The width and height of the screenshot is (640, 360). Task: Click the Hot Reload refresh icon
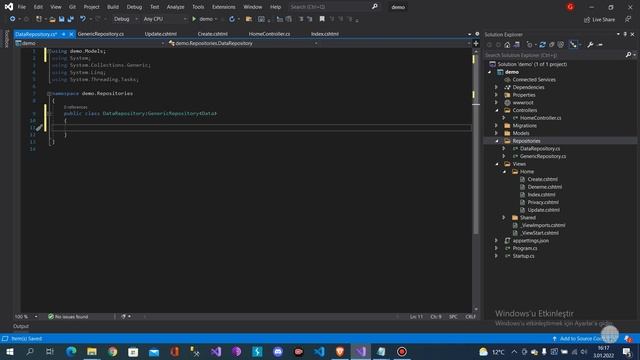(x=232, y=19)
